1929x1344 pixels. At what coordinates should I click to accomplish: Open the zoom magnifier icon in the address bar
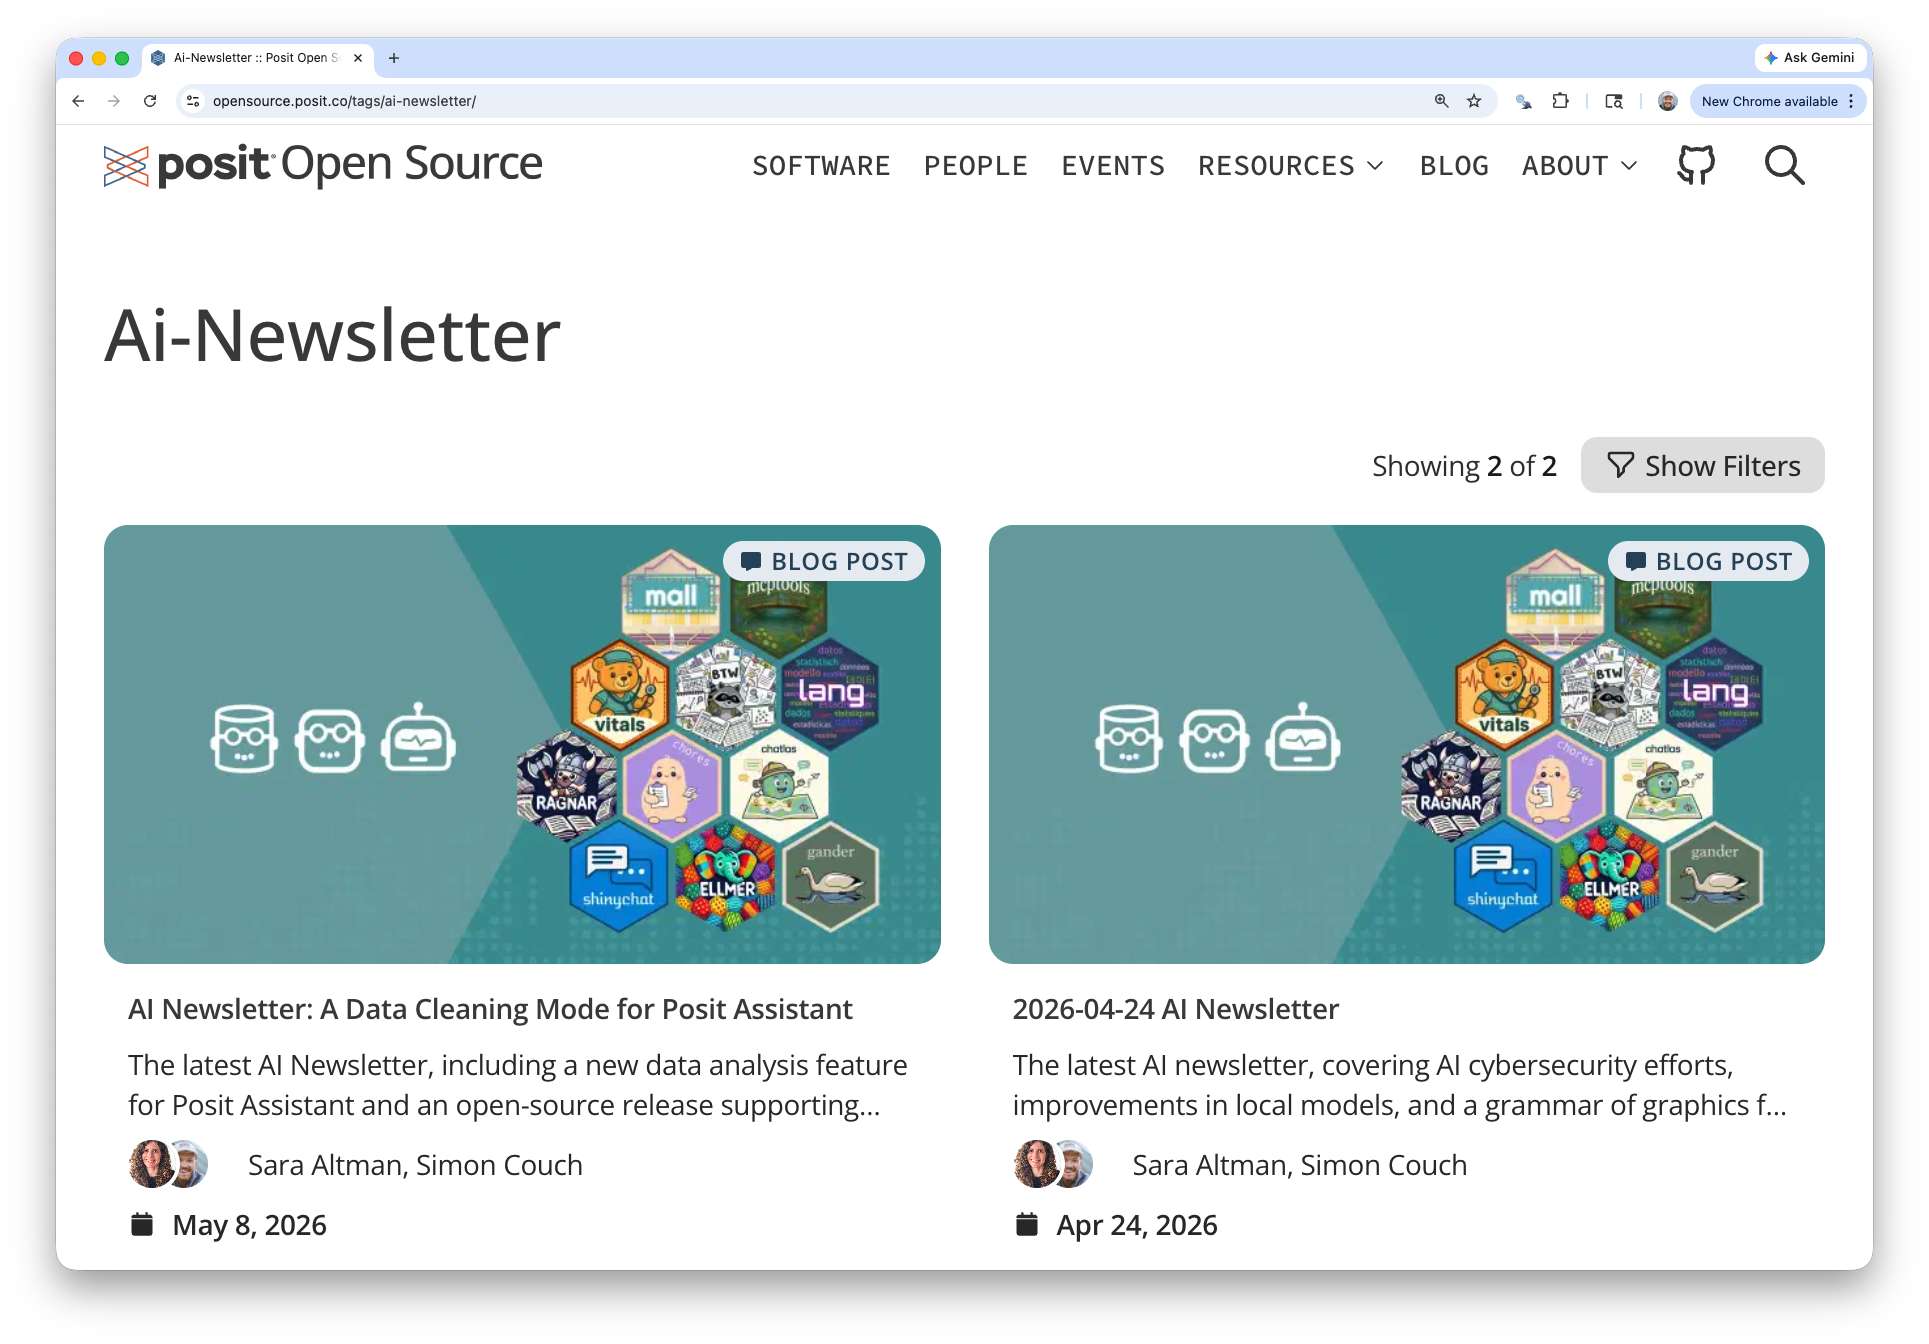(1441, 101)
